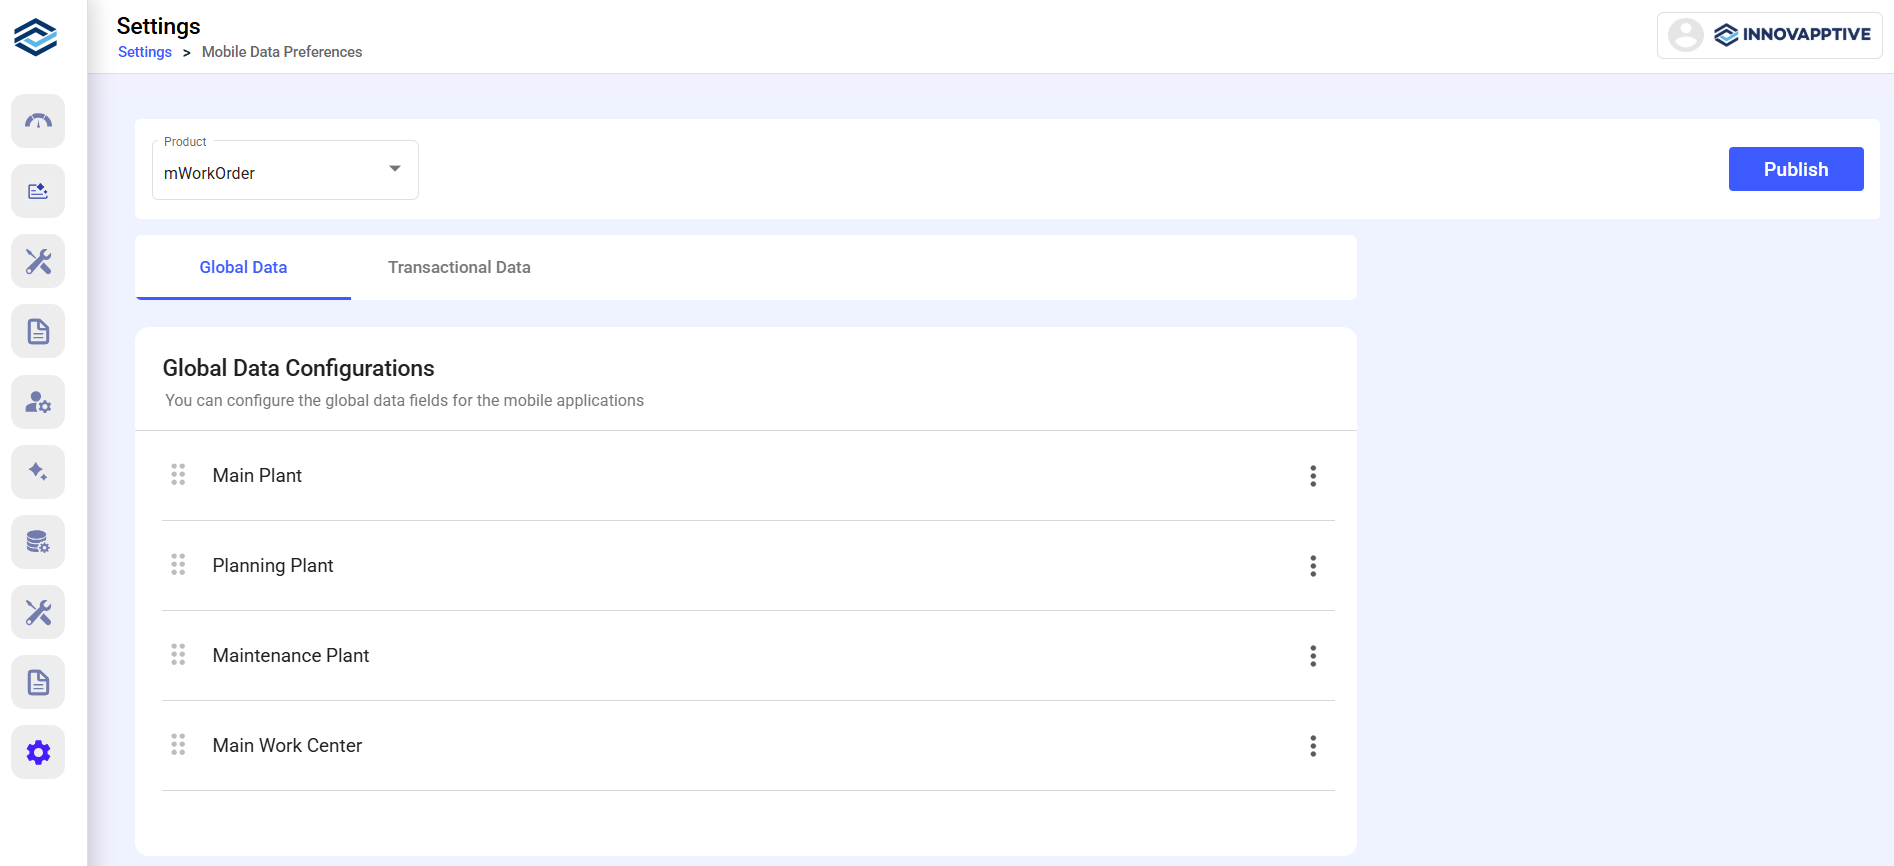Open the user management gear icon
The image size is (1894, 866).
coord(38,402)
